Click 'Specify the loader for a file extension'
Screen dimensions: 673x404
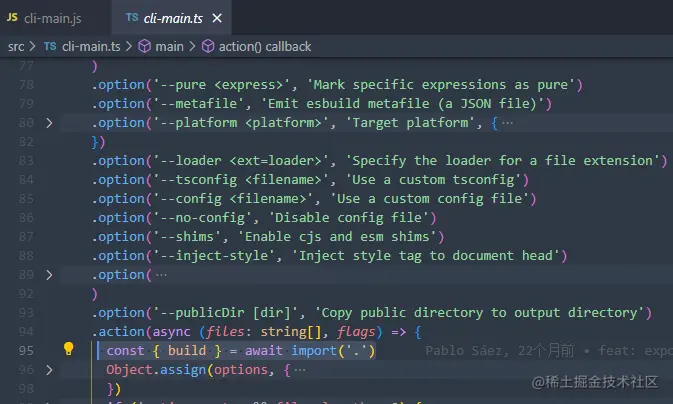[x=503, y=161]
